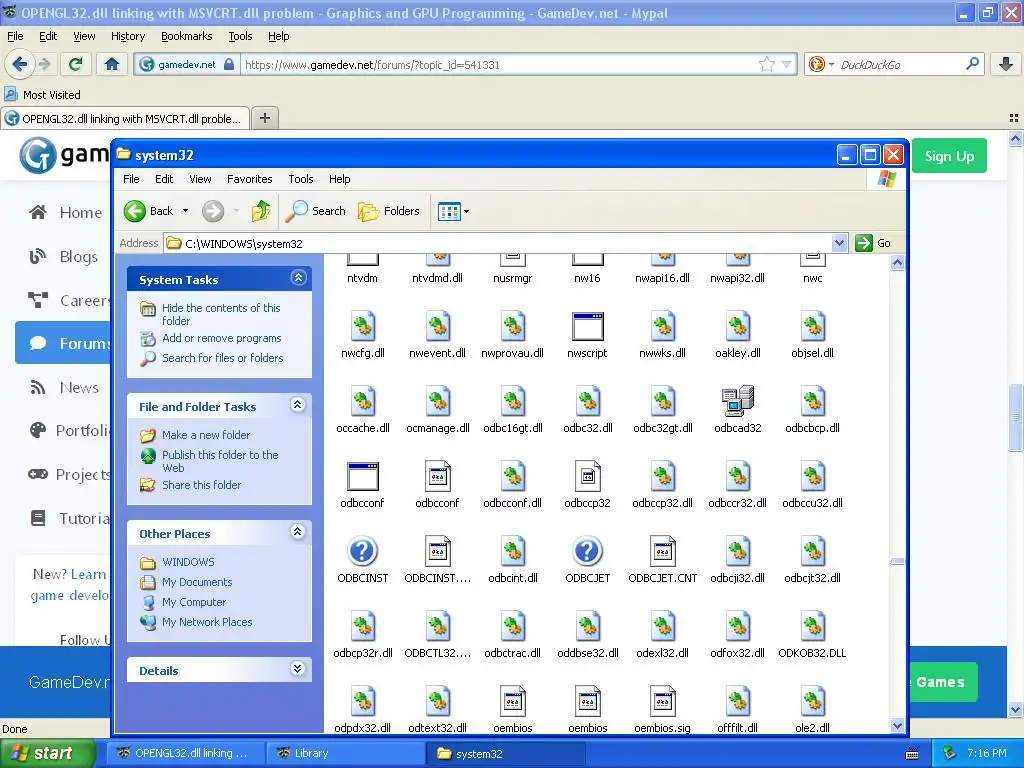This screenshot has width=1024, height=768.
Task: Click Add or remove programs link
Action: coord(221,338)
